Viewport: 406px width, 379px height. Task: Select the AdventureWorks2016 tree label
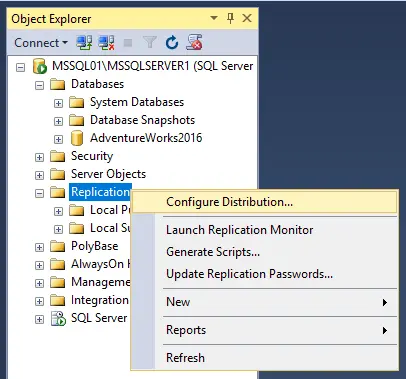[x=146, y=138]
